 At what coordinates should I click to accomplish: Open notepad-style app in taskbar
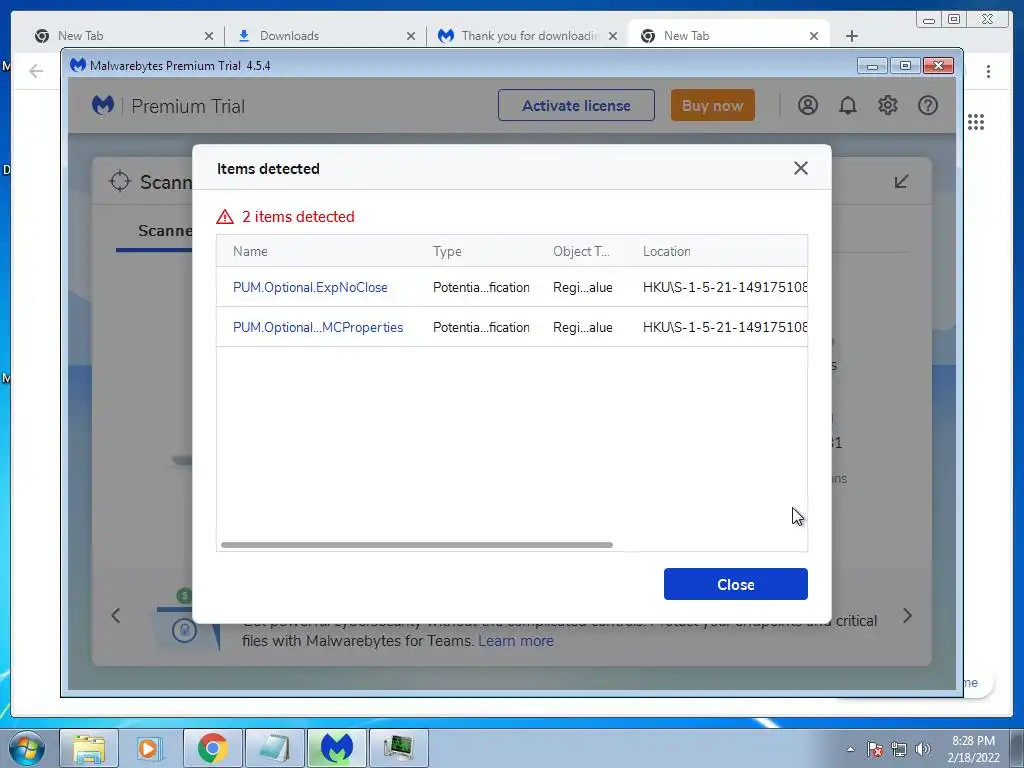pos(275,748)
